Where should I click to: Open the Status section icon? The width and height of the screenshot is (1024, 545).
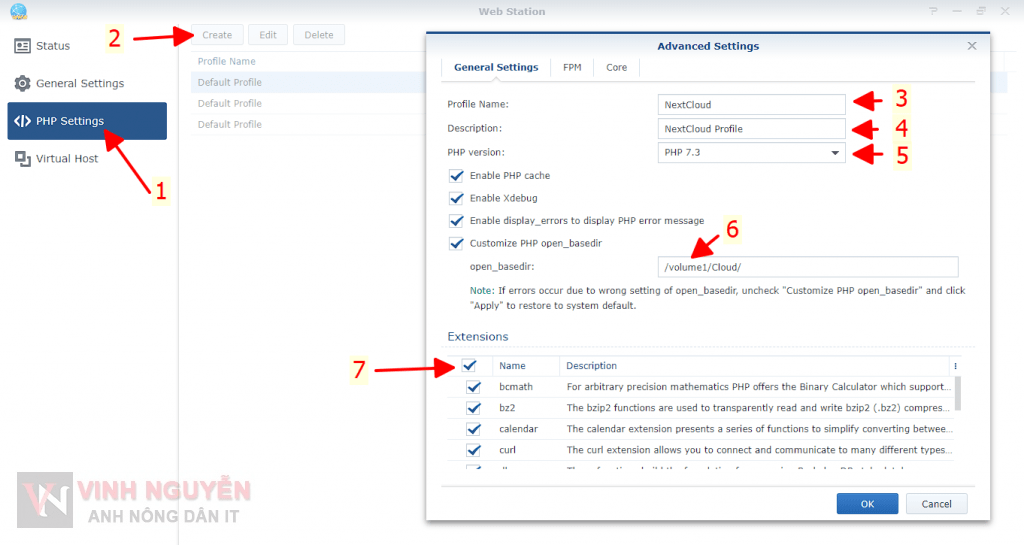22,46
